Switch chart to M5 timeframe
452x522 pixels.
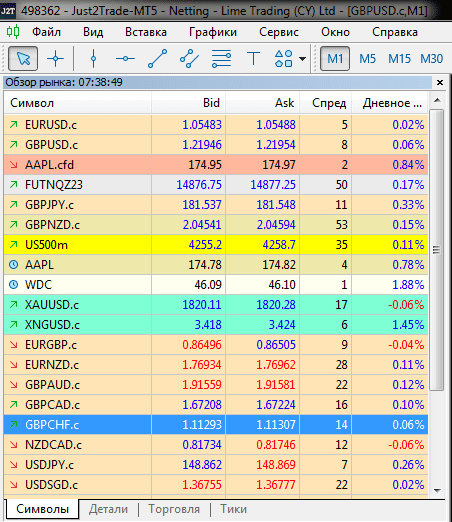coord(367,59)
